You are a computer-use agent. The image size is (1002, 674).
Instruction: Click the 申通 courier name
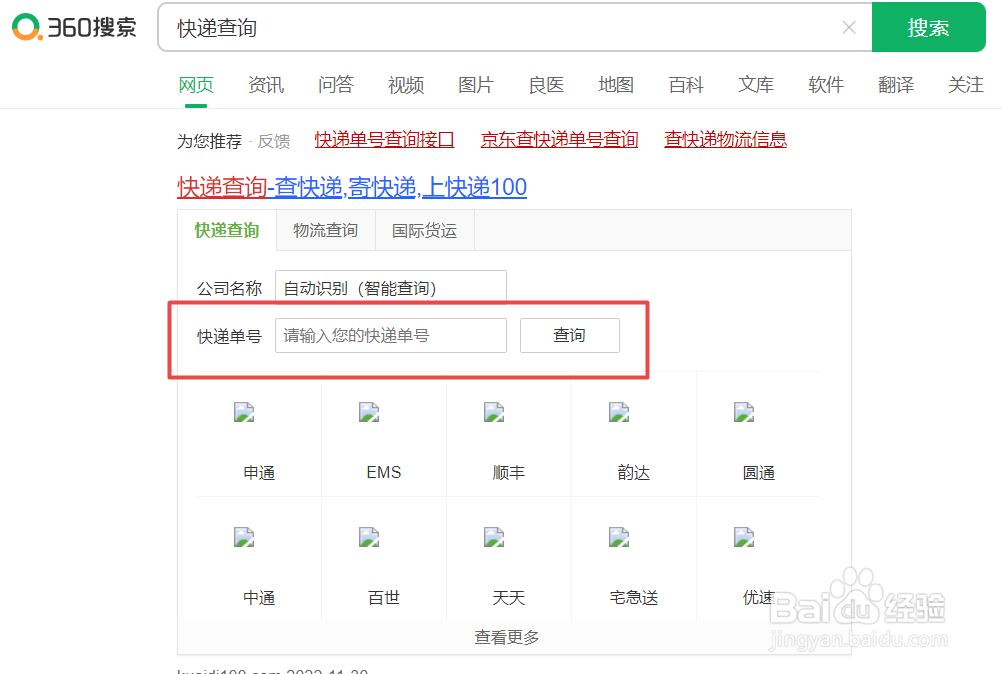coord(259,473)
